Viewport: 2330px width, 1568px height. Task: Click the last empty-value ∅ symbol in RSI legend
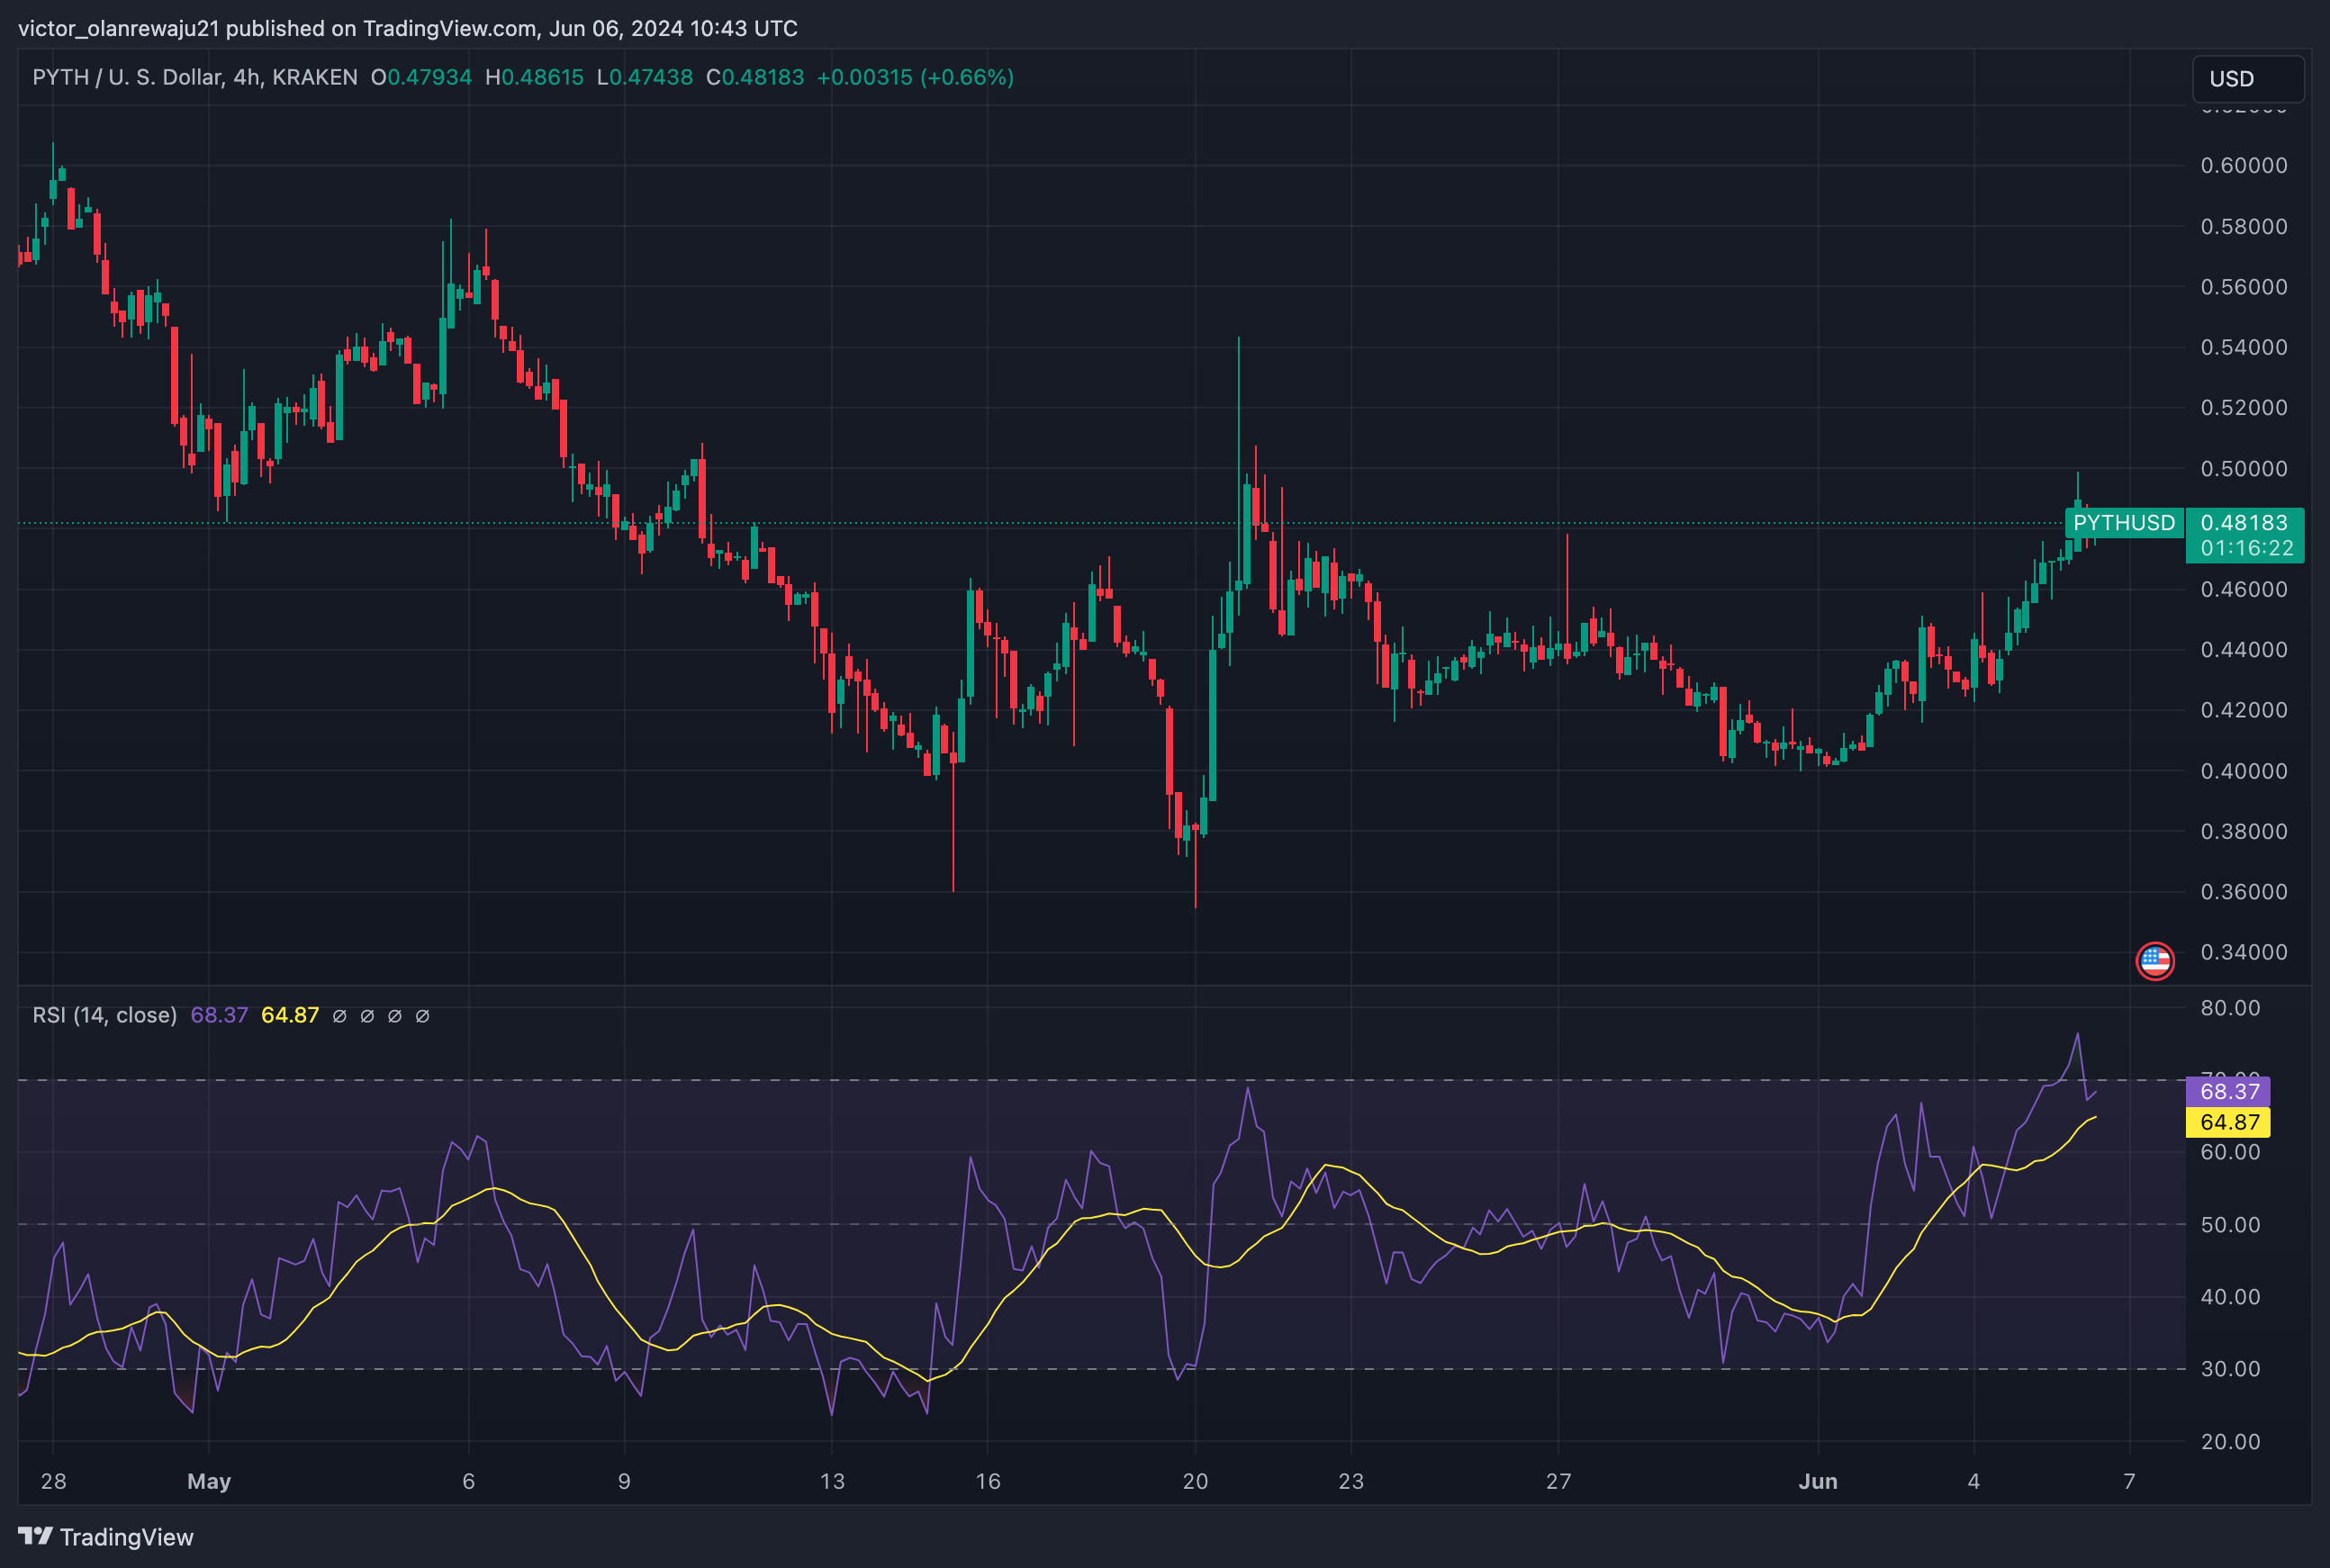pyautogui.click(x=422, y=1016)
